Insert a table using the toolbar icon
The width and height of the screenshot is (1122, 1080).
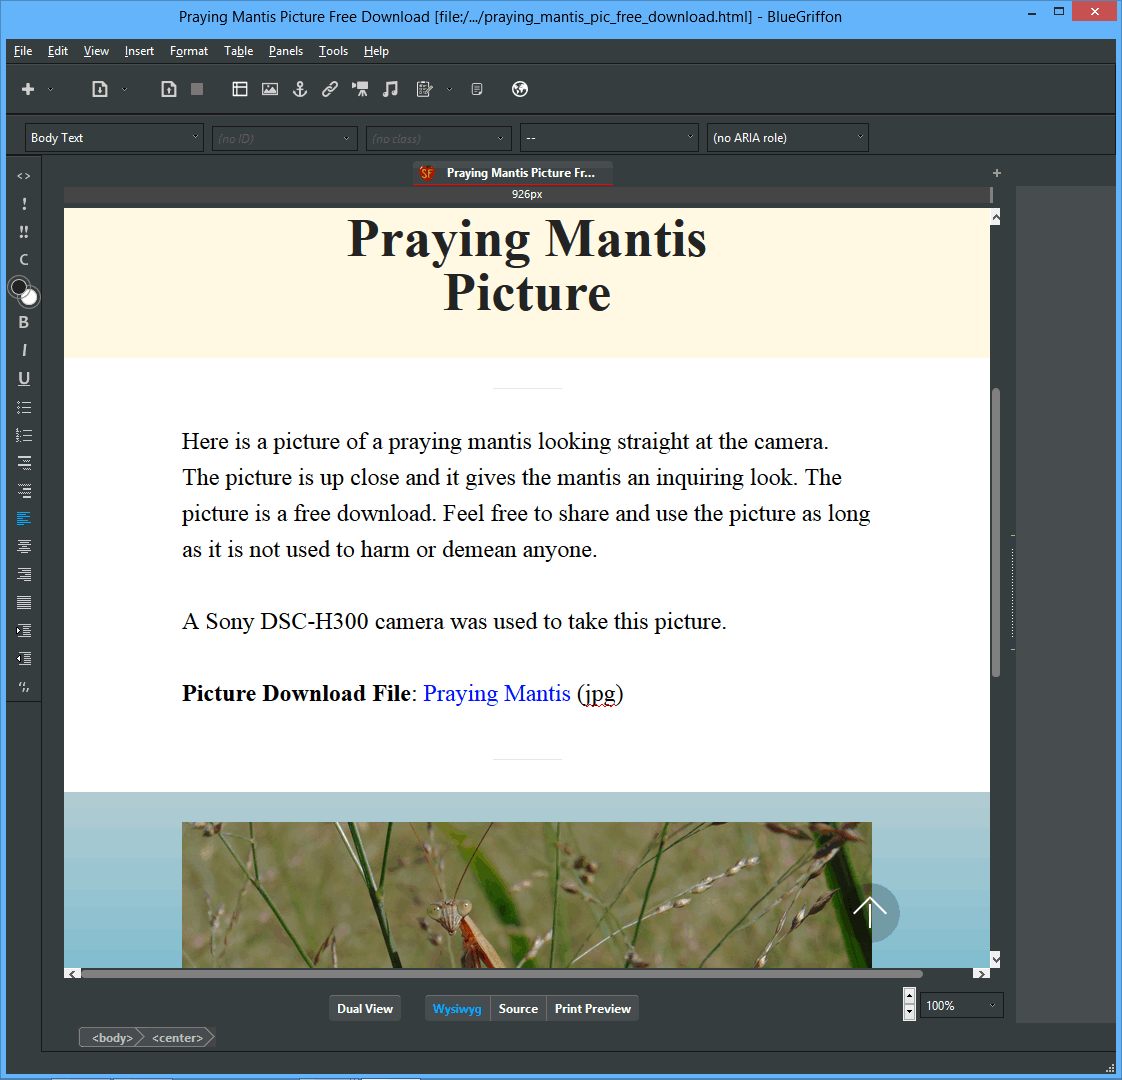(240, 89)
